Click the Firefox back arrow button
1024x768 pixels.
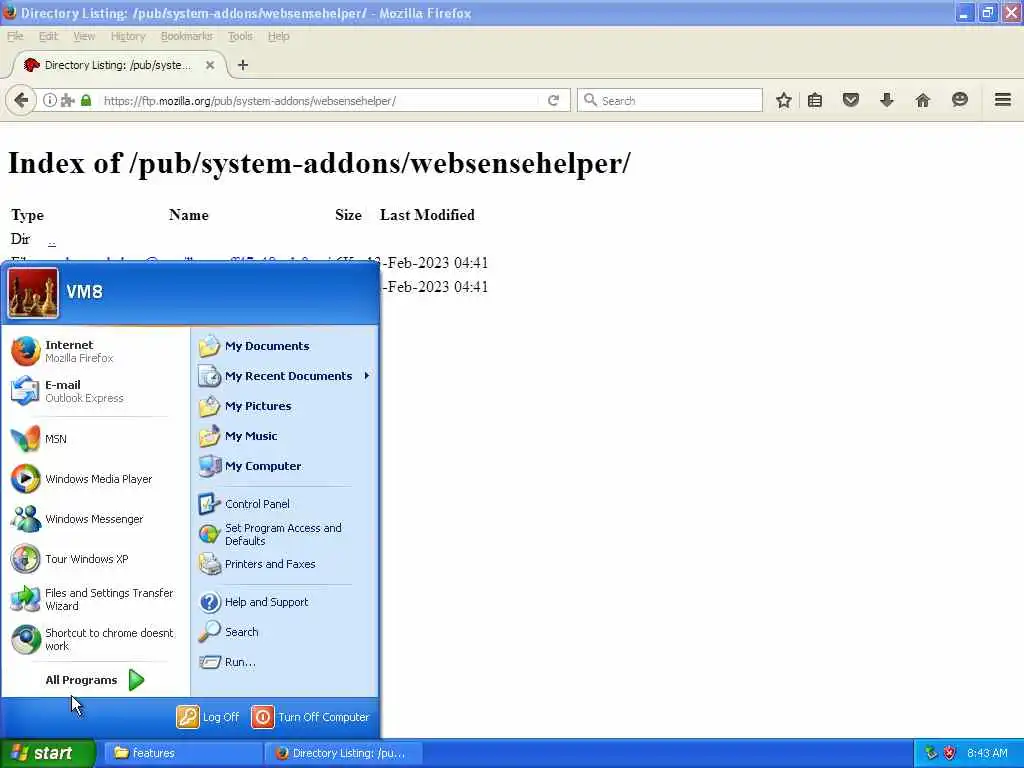(21, 101)
